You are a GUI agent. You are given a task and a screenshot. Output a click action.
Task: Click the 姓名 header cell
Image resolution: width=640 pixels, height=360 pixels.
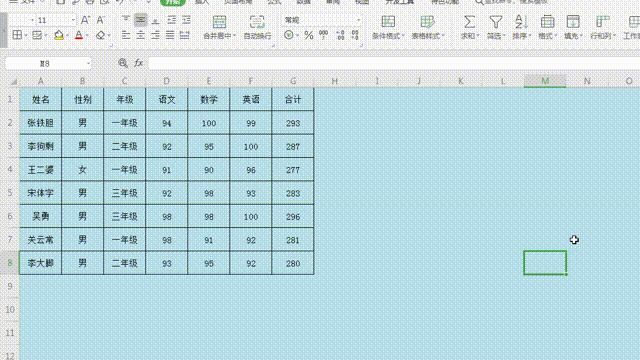pyautogui.click(x=40, y=99)
